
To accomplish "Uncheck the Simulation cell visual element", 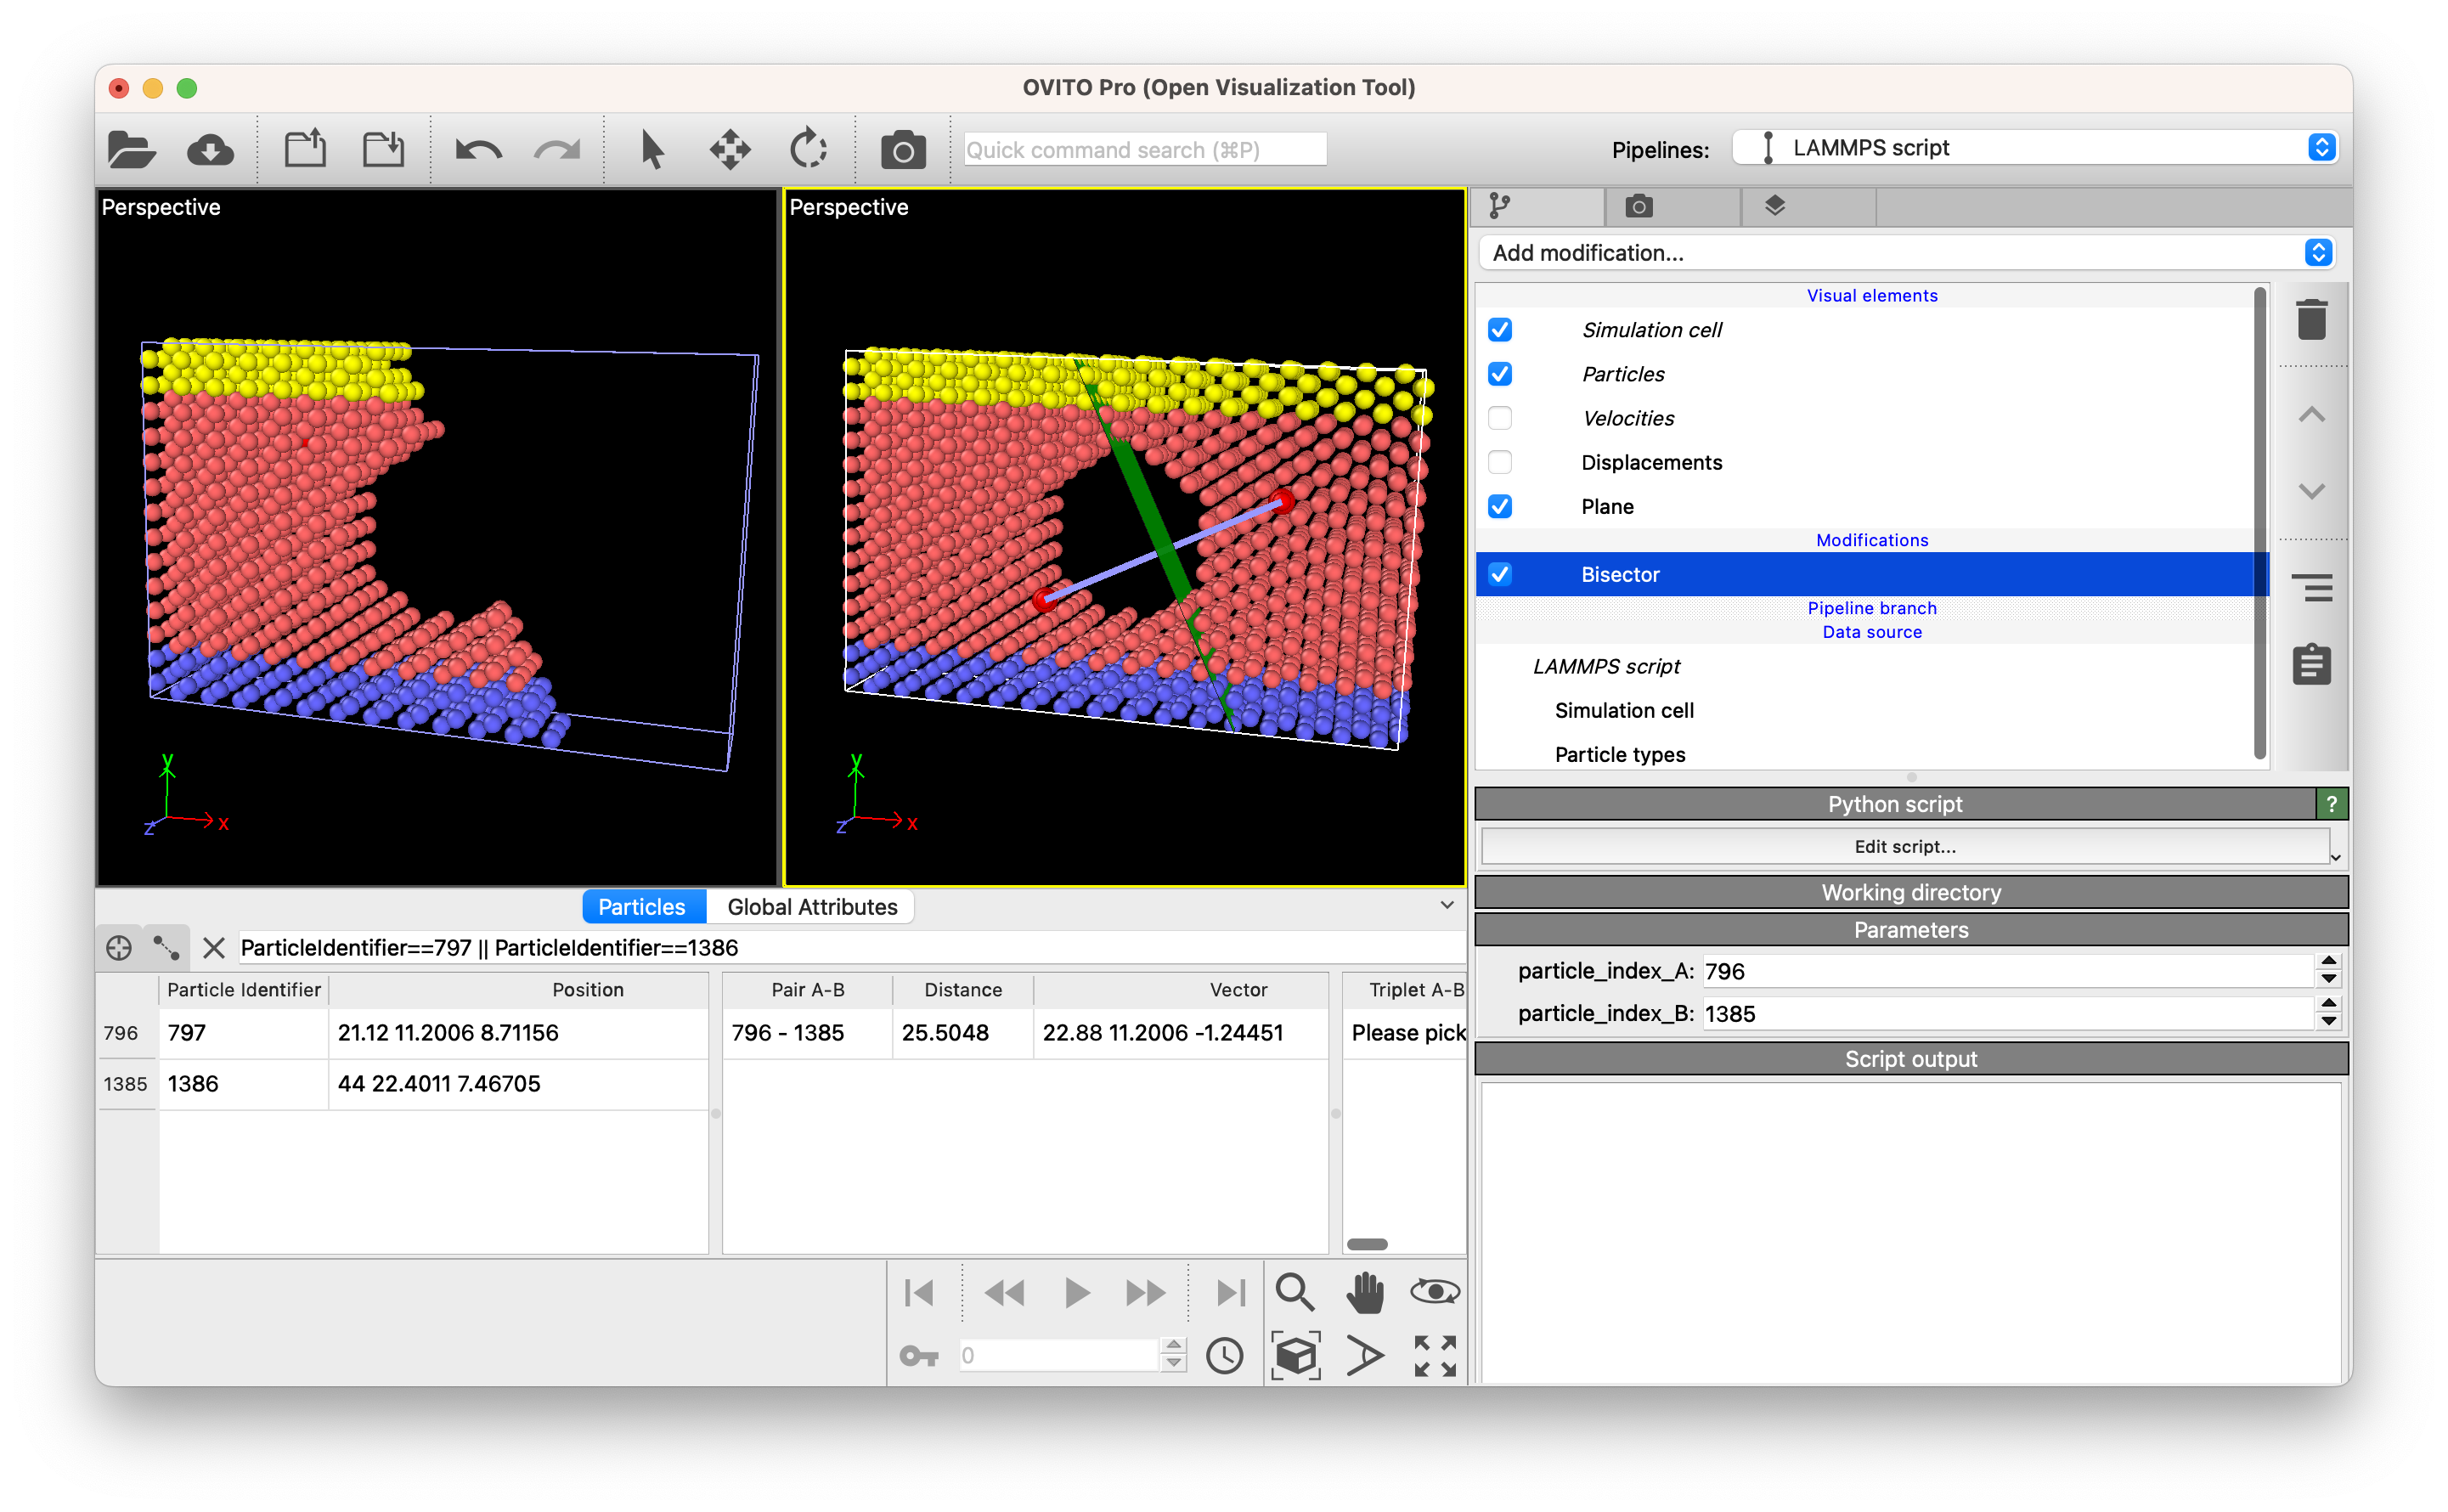I will click(1499, 330).
